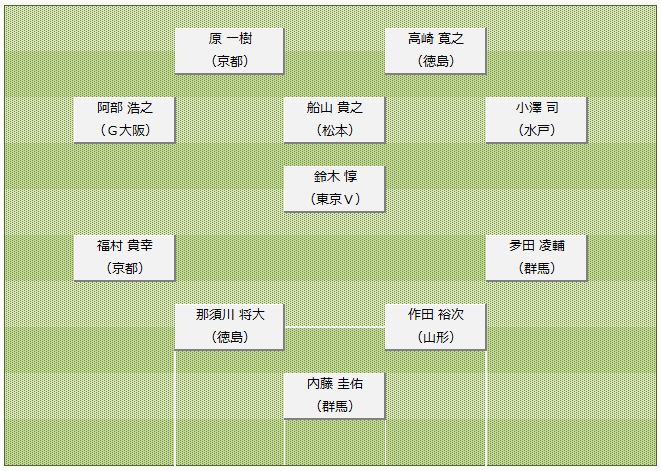Click the (Ｇ大阪) team label
Viewport: 661px width, 471px height.
click(125, 130)
